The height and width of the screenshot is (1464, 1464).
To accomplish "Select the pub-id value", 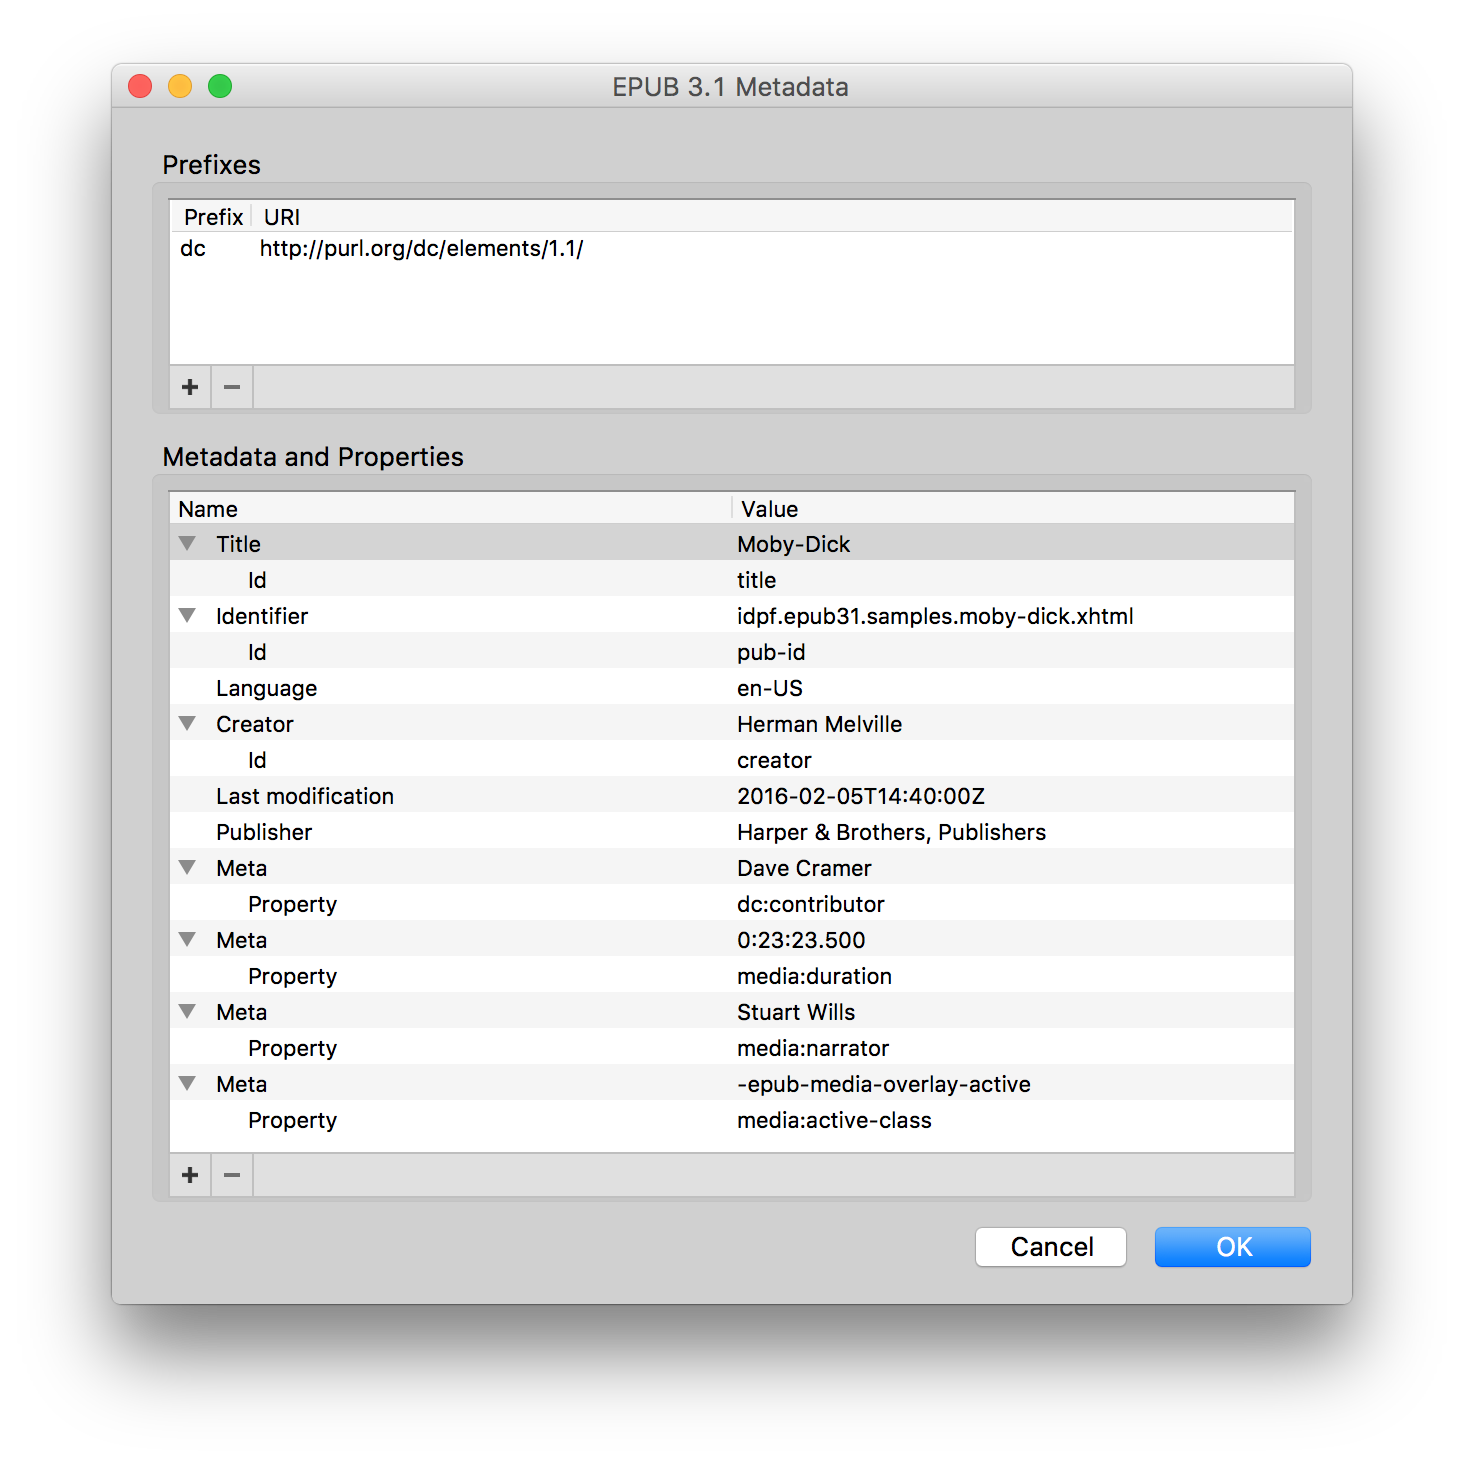I will coord(771,652).
